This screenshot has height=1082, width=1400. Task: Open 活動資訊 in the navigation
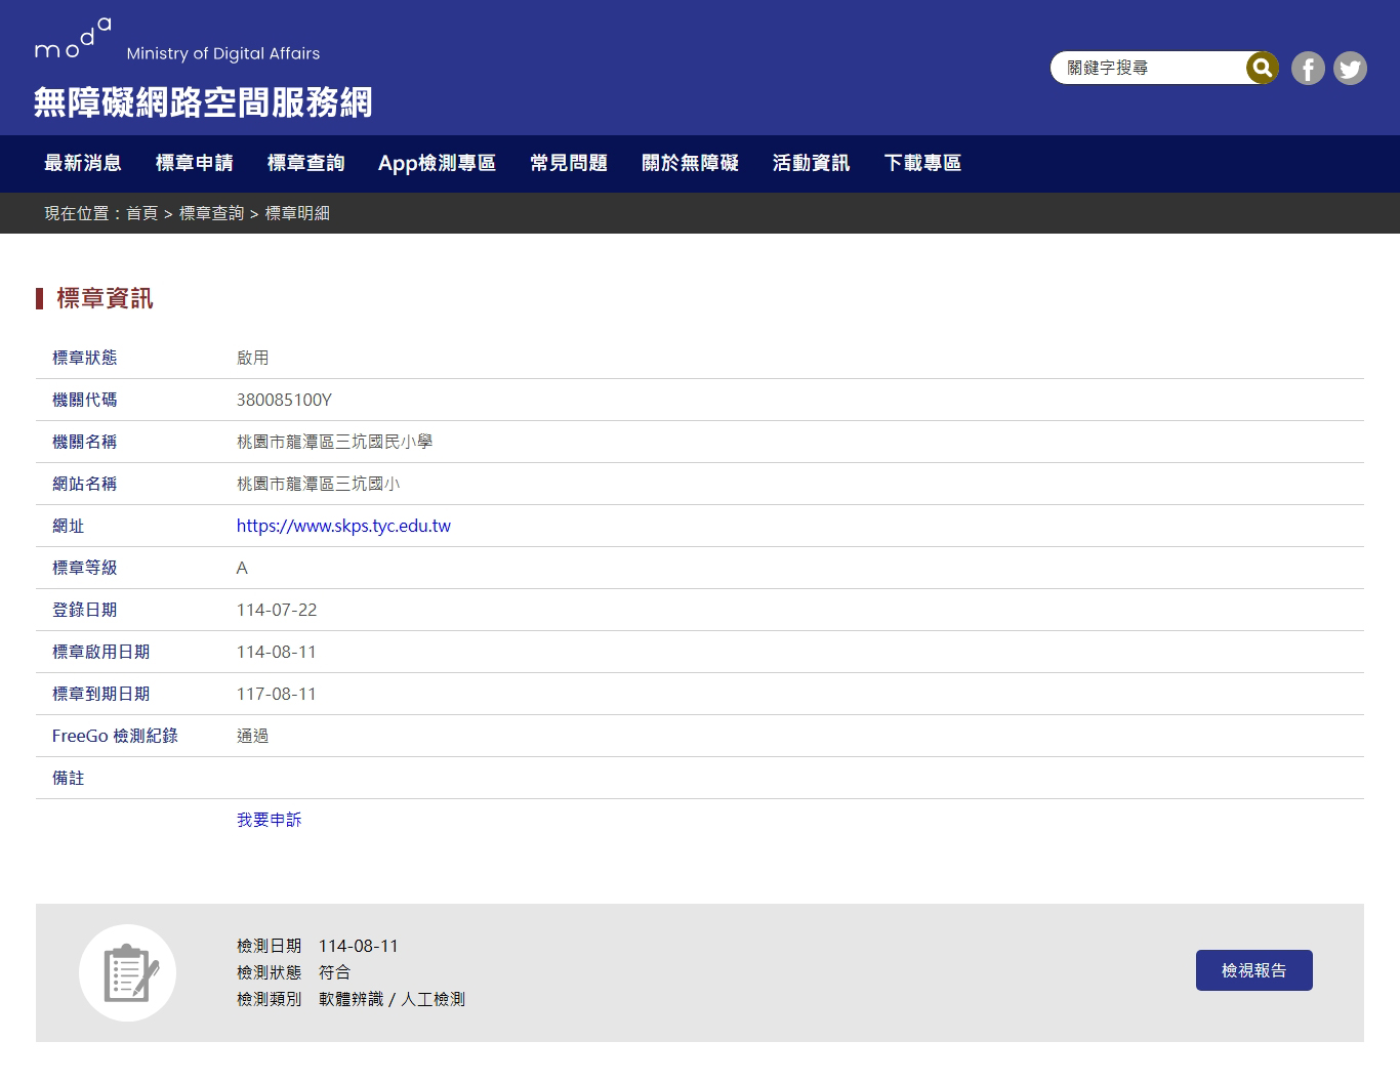click(811, 163)
